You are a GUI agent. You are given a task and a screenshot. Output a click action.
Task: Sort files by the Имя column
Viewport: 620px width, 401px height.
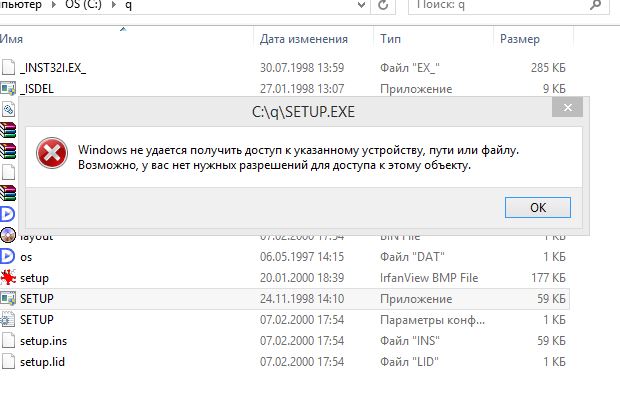pyautogui.click(x=11, y=39)
